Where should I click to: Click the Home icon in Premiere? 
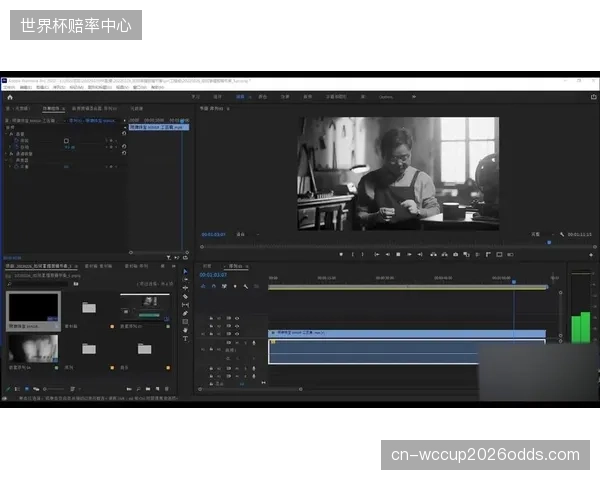click(x=10, y=97)
